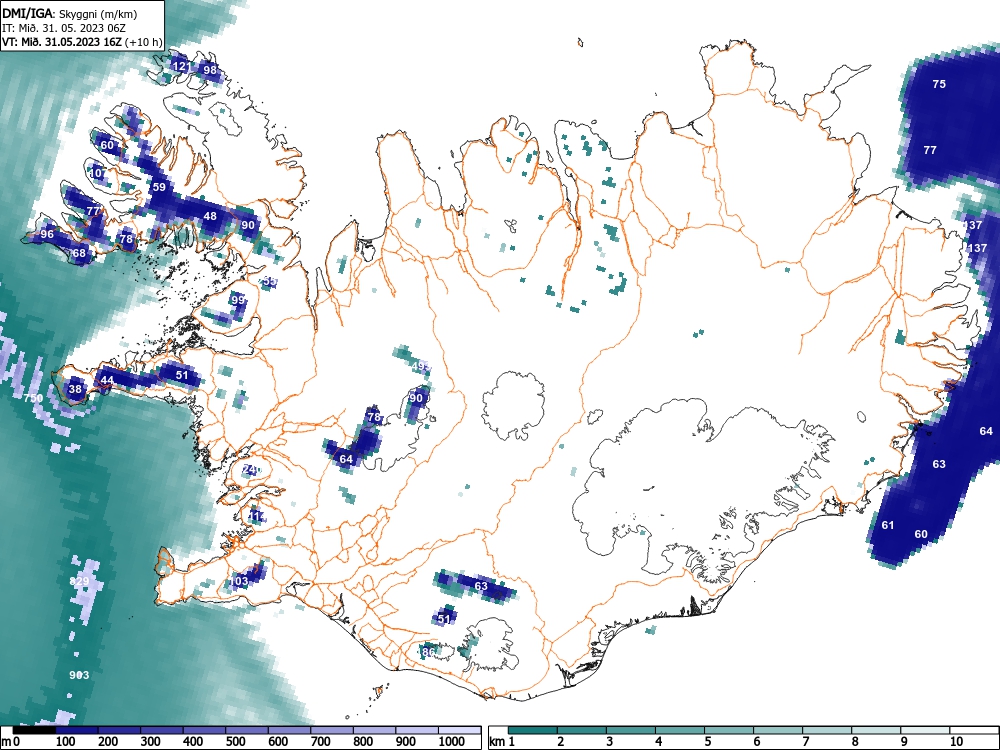Pick the pale swatch between 9 and 10 km
This screenshot has width=1000, height=750.
click(x=925, y=731)
